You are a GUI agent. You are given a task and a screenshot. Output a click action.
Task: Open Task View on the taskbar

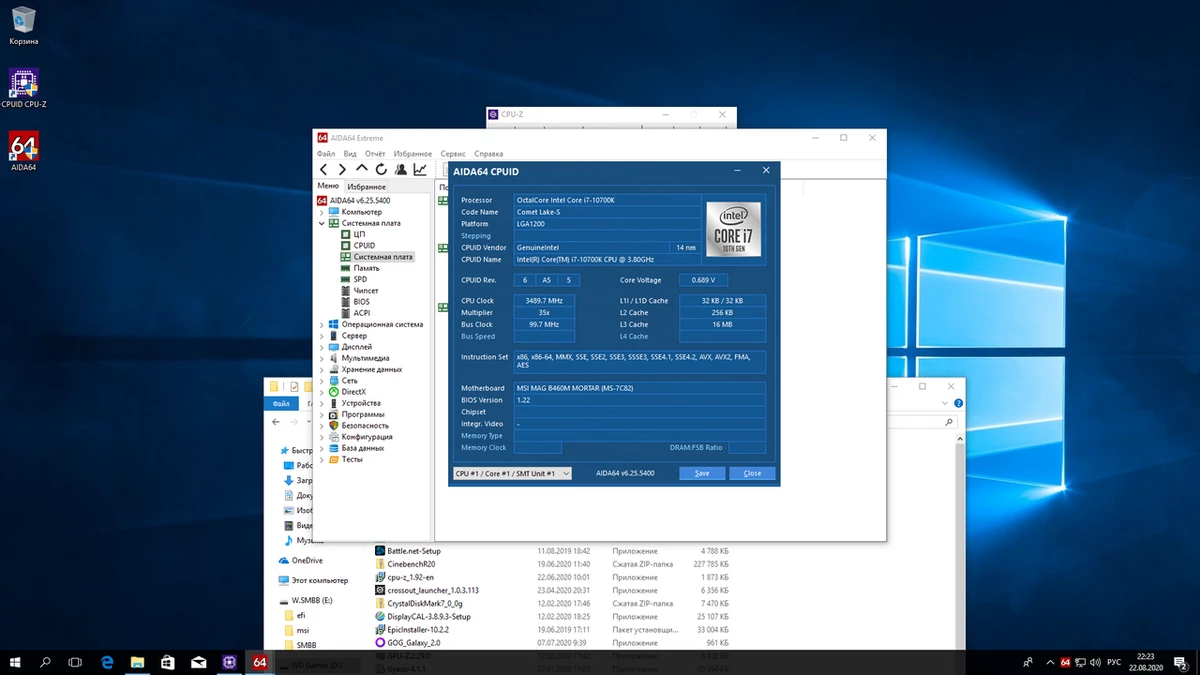[x=76, y=662]
